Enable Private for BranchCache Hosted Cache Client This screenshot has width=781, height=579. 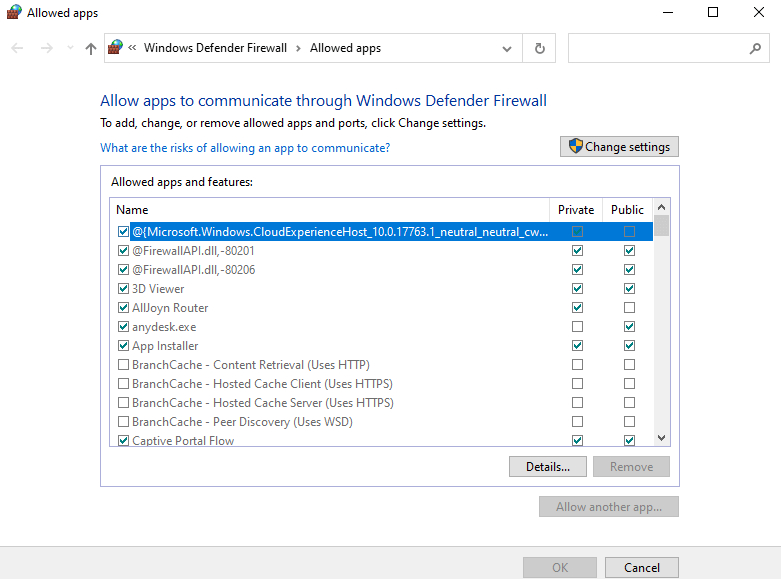tap(577, 383)
